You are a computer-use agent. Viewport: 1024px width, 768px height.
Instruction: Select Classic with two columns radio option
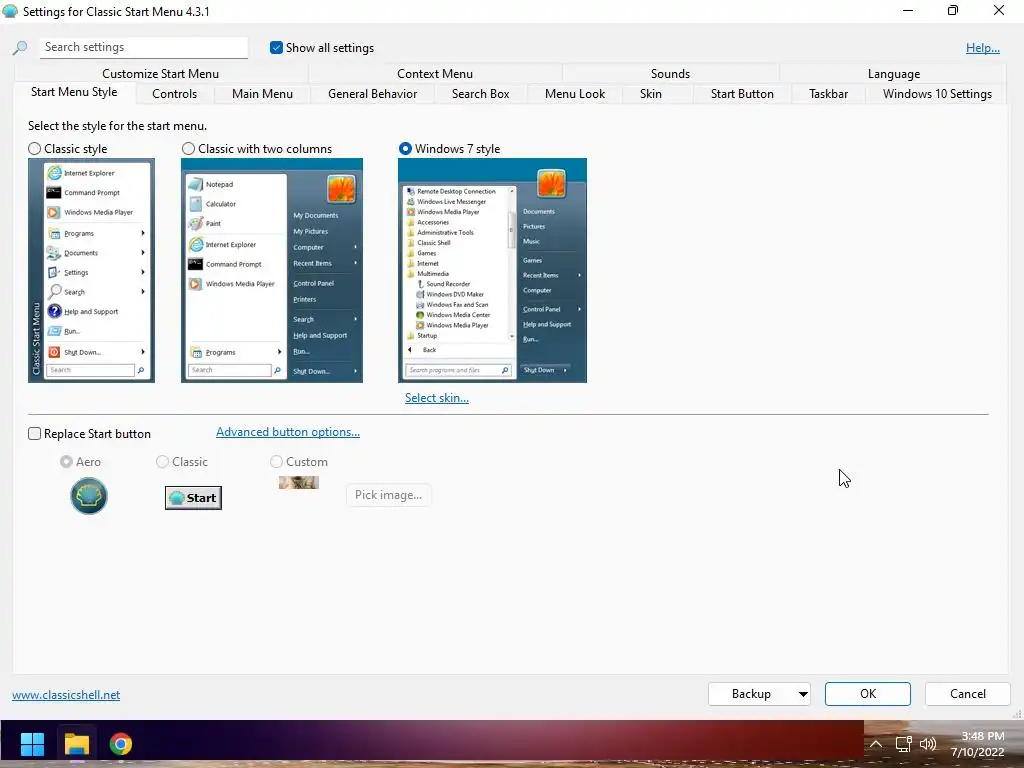click(188, 149)
